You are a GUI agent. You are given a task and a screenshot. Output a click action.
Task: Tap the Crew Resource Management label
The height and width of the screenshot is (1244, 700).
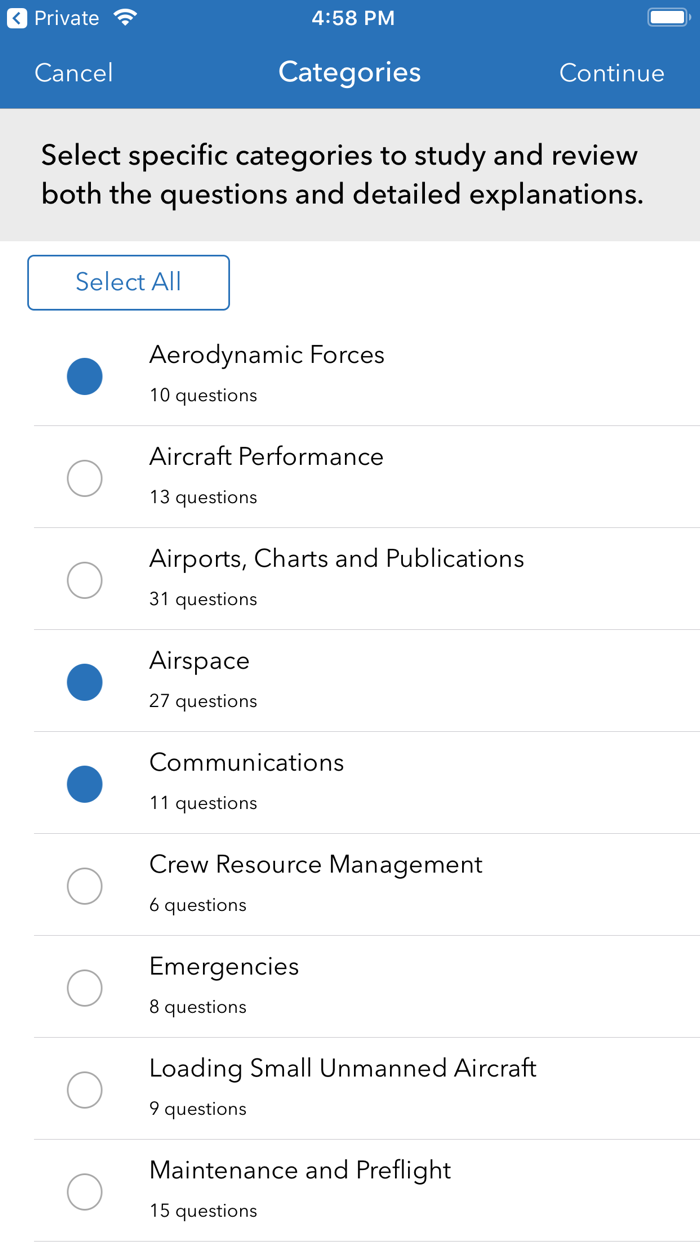coord(316,865)
